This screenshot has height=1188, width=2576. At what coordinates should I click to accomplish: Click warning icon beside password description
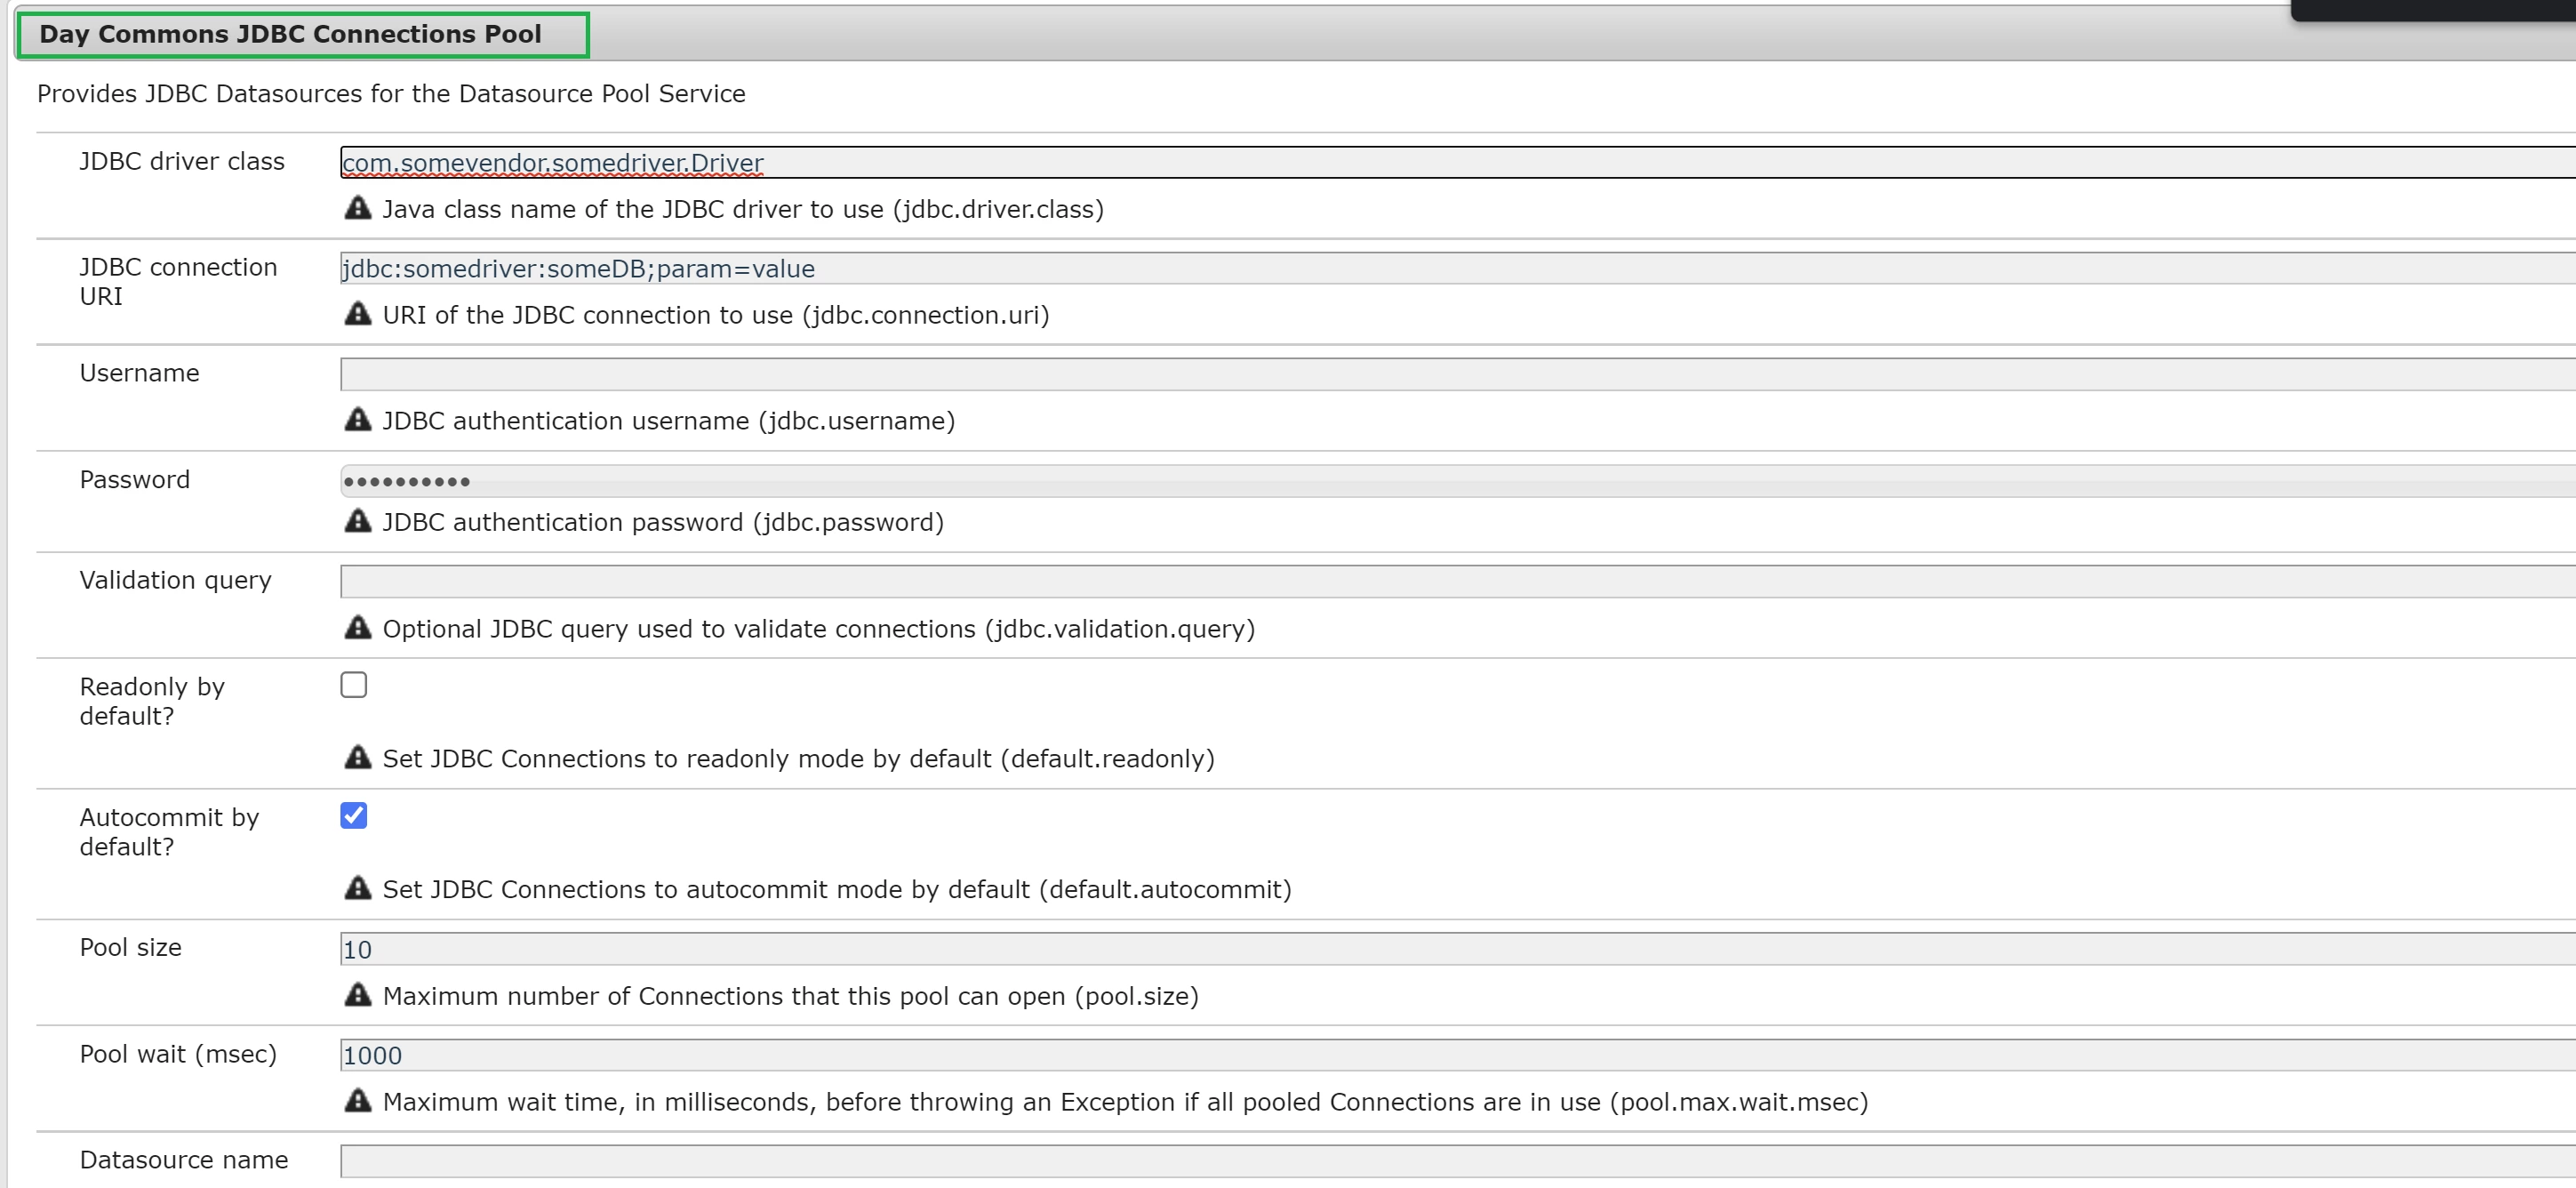pos(357,521)
